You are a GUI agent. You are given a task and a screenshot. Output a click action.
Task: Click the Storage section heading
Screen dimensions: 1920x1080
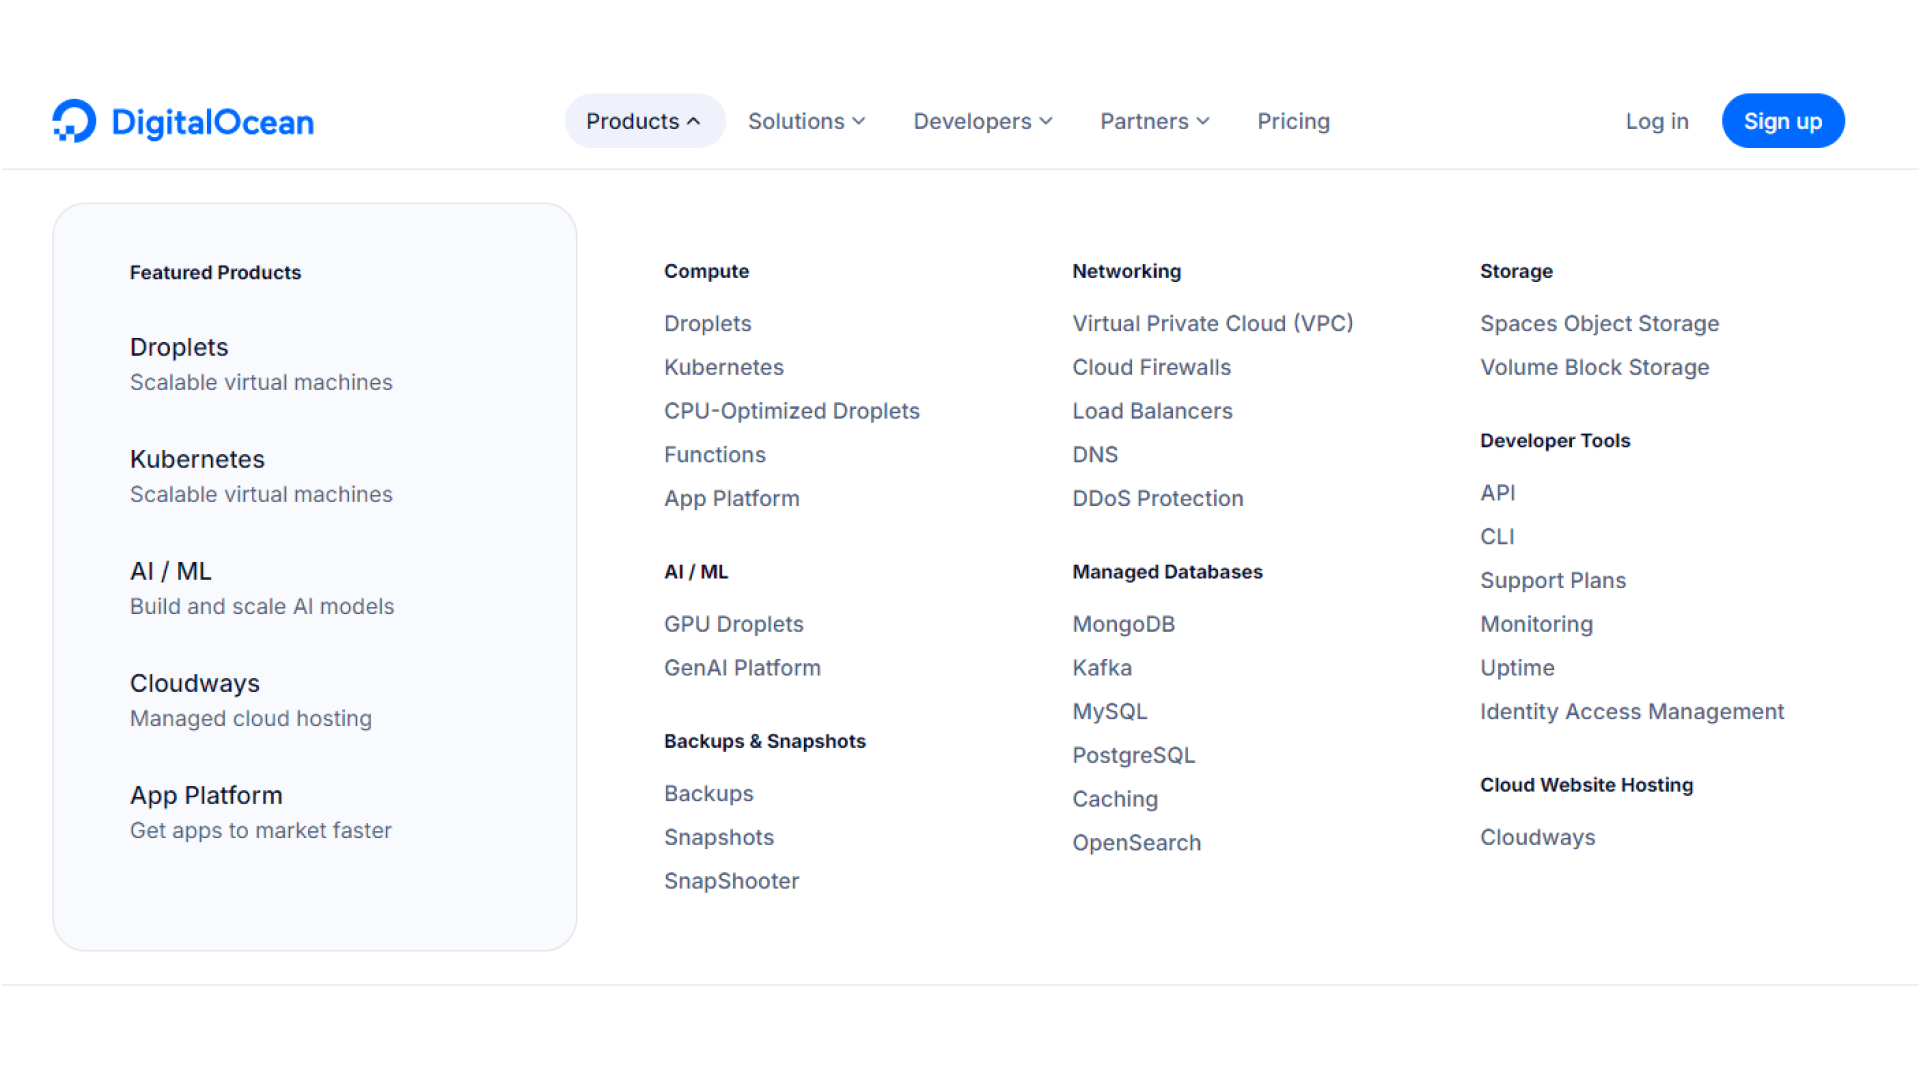(x=1516, y=271)
